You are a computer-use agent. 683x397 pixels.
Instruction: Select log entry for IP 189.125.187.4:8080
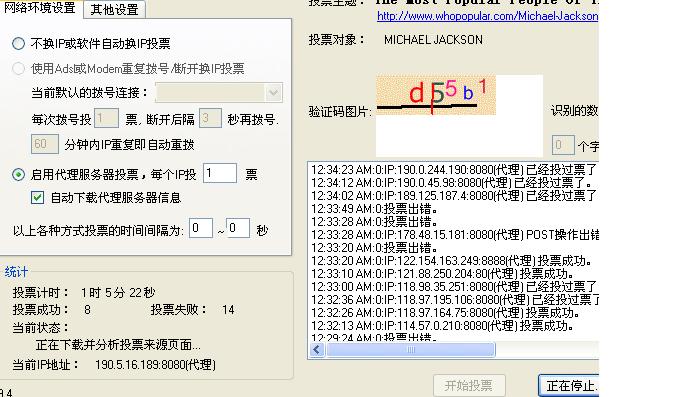click(x=454, y=196)
